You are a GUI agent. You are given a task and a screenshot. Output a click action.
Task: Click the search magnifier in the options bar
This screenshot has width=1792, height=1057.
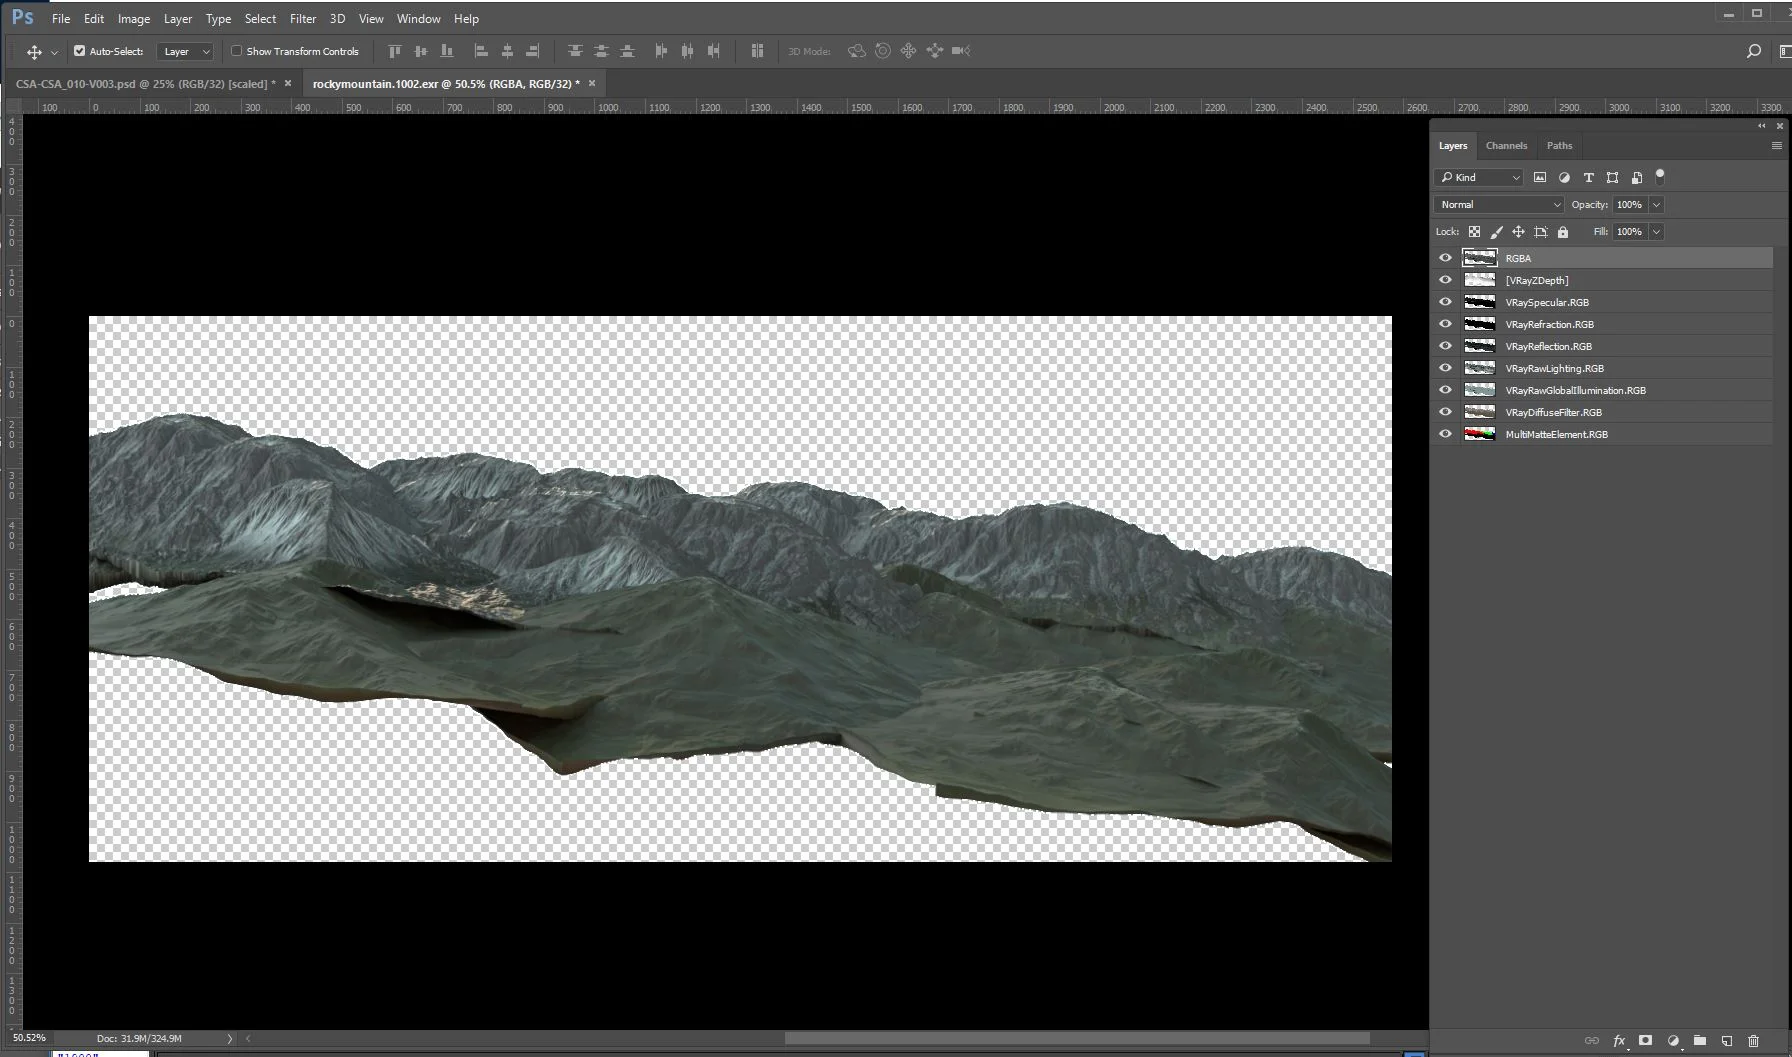(1753, 50)
